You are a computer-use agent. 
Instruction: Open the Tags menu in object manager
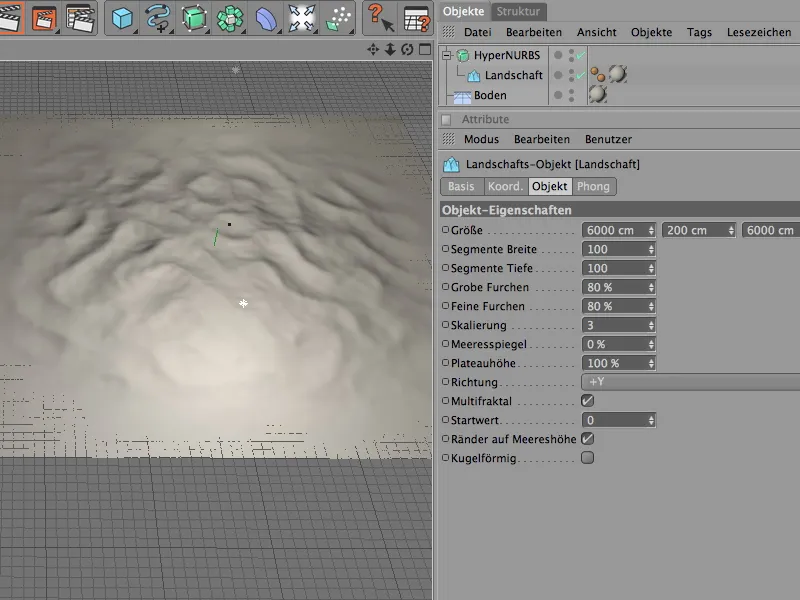pos(699,33)
